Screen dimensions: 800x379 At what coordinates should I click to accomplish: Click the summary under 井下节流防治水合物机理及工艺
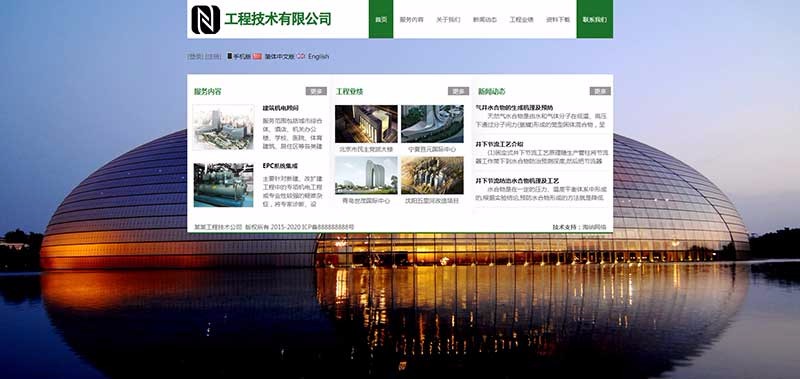pyautogui.click(x=541, y=193)
